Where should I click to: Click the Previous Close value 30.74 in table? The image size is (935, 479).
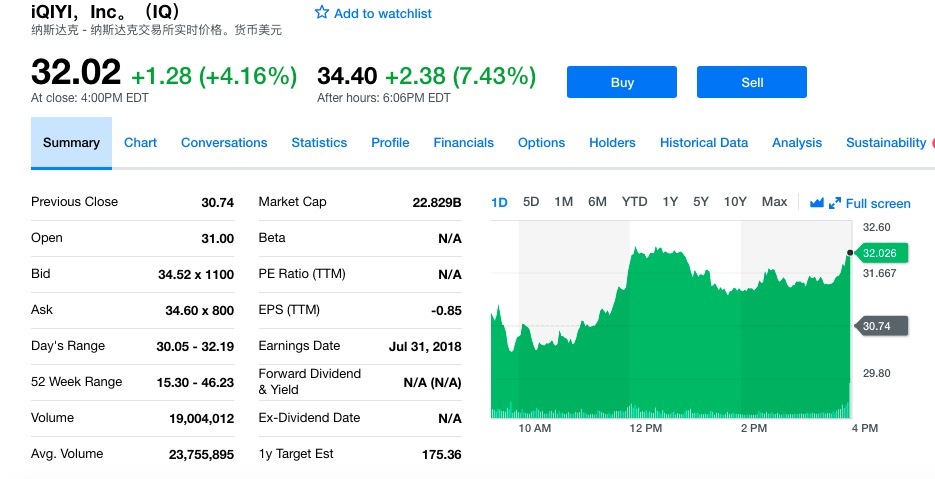[x=218, y=202]
